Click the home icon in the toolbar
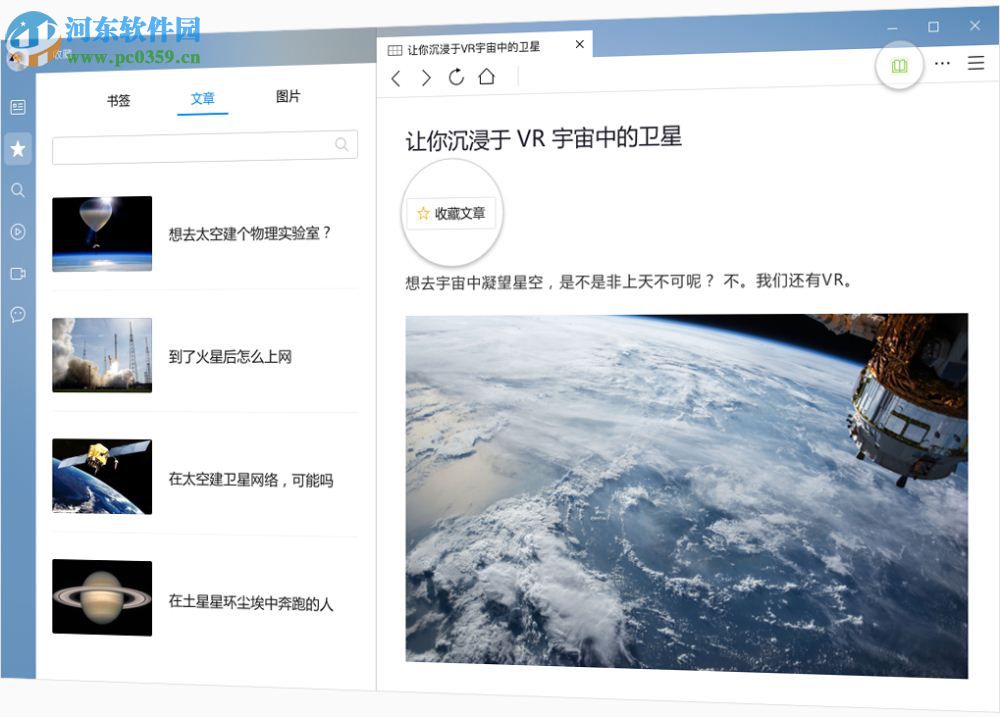 487,77
